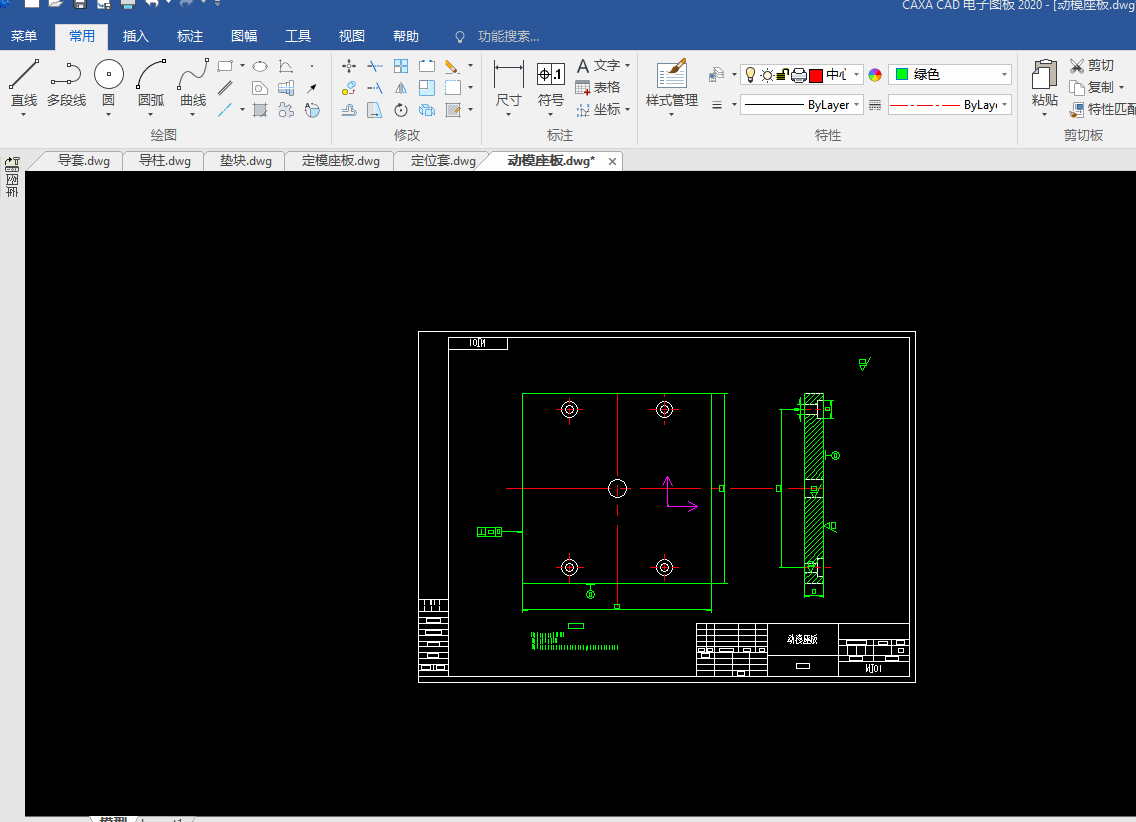Select the parallel lines tool
The width and height of the screenshot is (1136, 822).
pyautogui.click(x=225, y=88)
